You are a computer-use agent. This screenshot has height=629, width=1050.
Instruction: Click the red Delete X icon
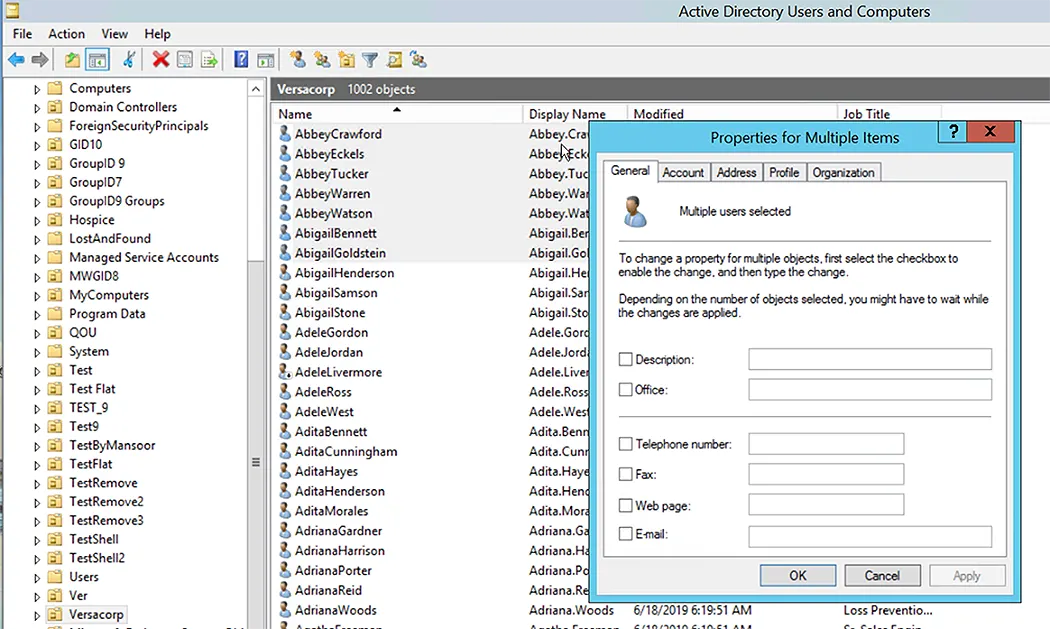click(161, 60)
